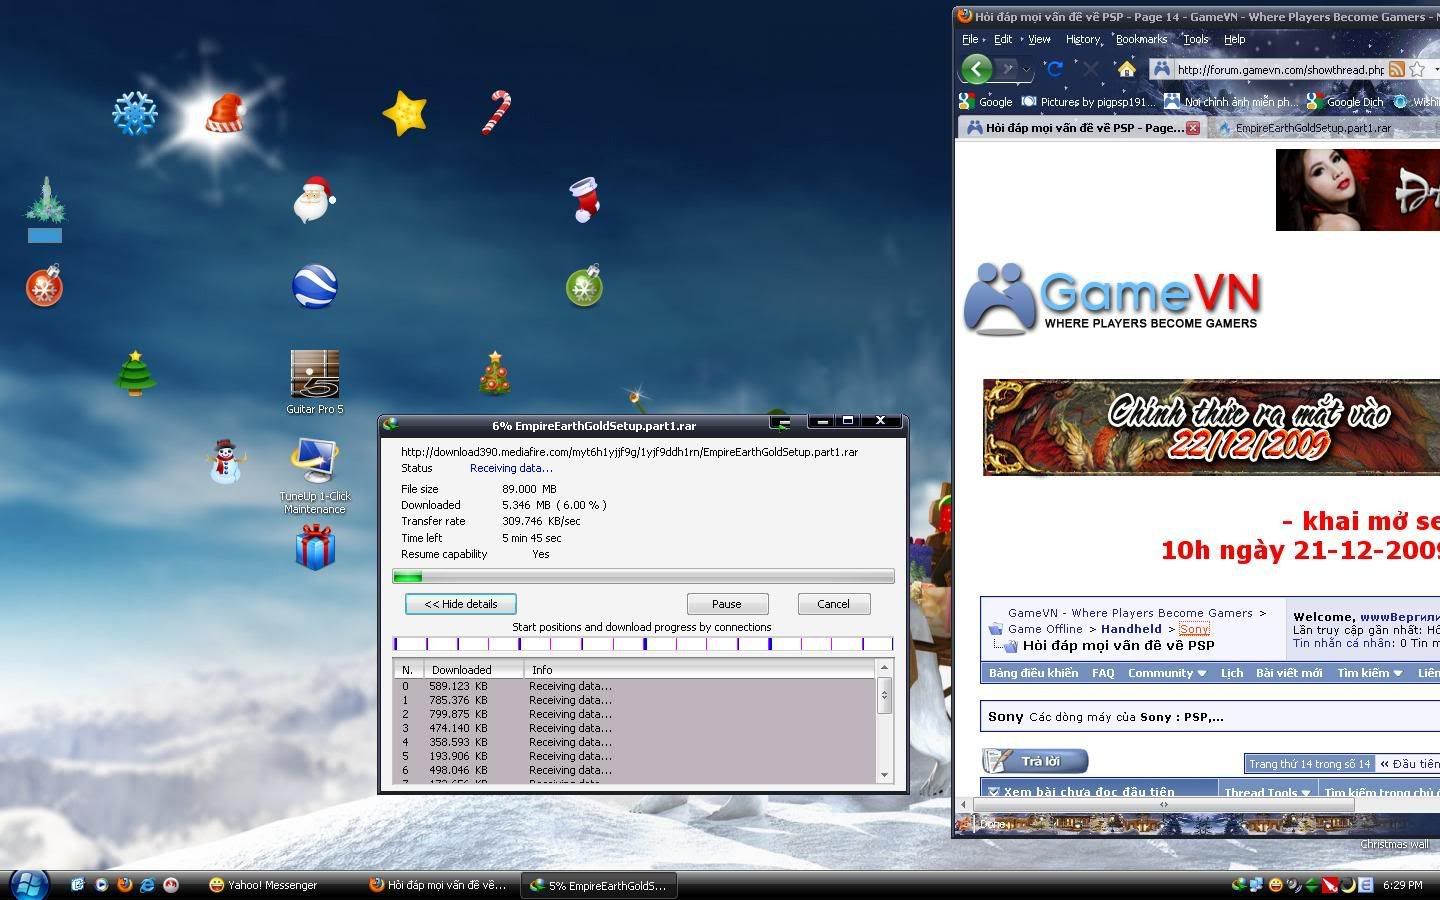Screen dimensions: 1440x900
Task: Open the View menu in Firefox
Action: click(x=1039, y=39)
